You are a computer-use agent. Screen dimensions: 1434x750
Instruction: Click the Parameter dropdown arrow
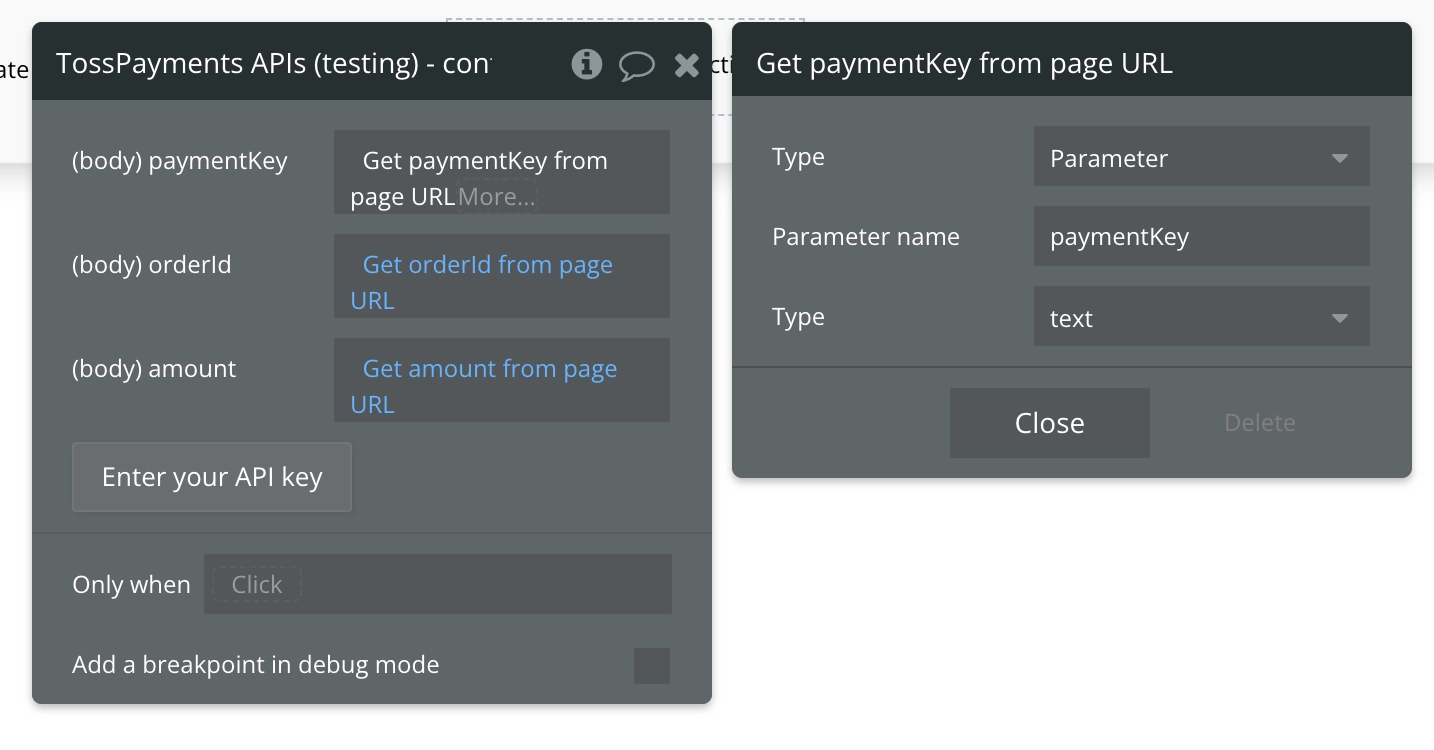coord(1340,158)
